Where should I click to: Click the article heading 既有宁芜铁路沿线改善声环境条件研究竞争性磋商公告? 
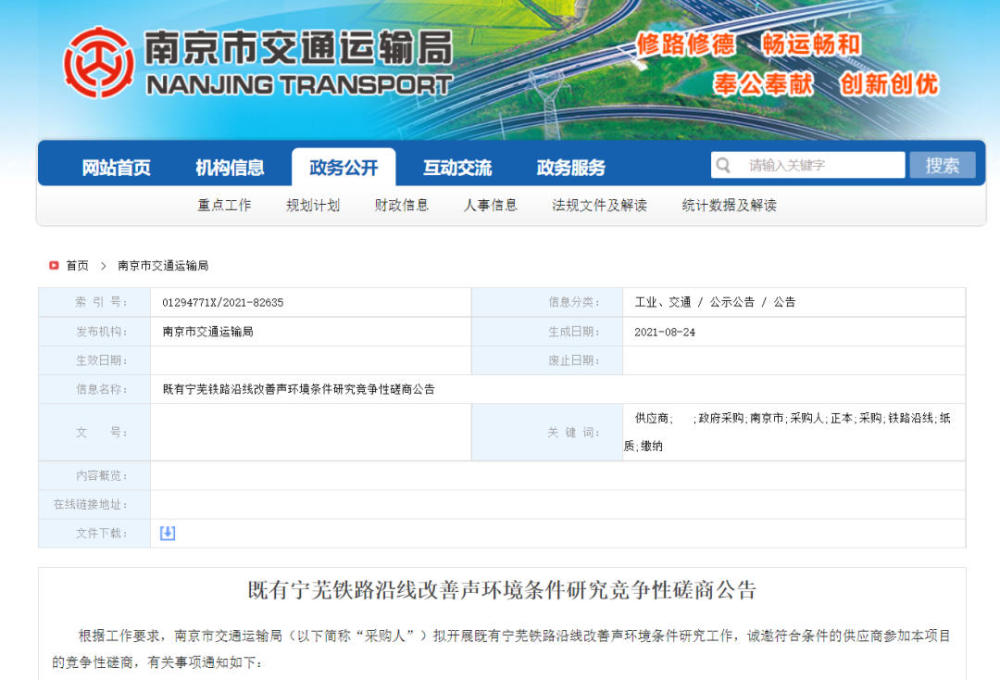tap(502, 590)
